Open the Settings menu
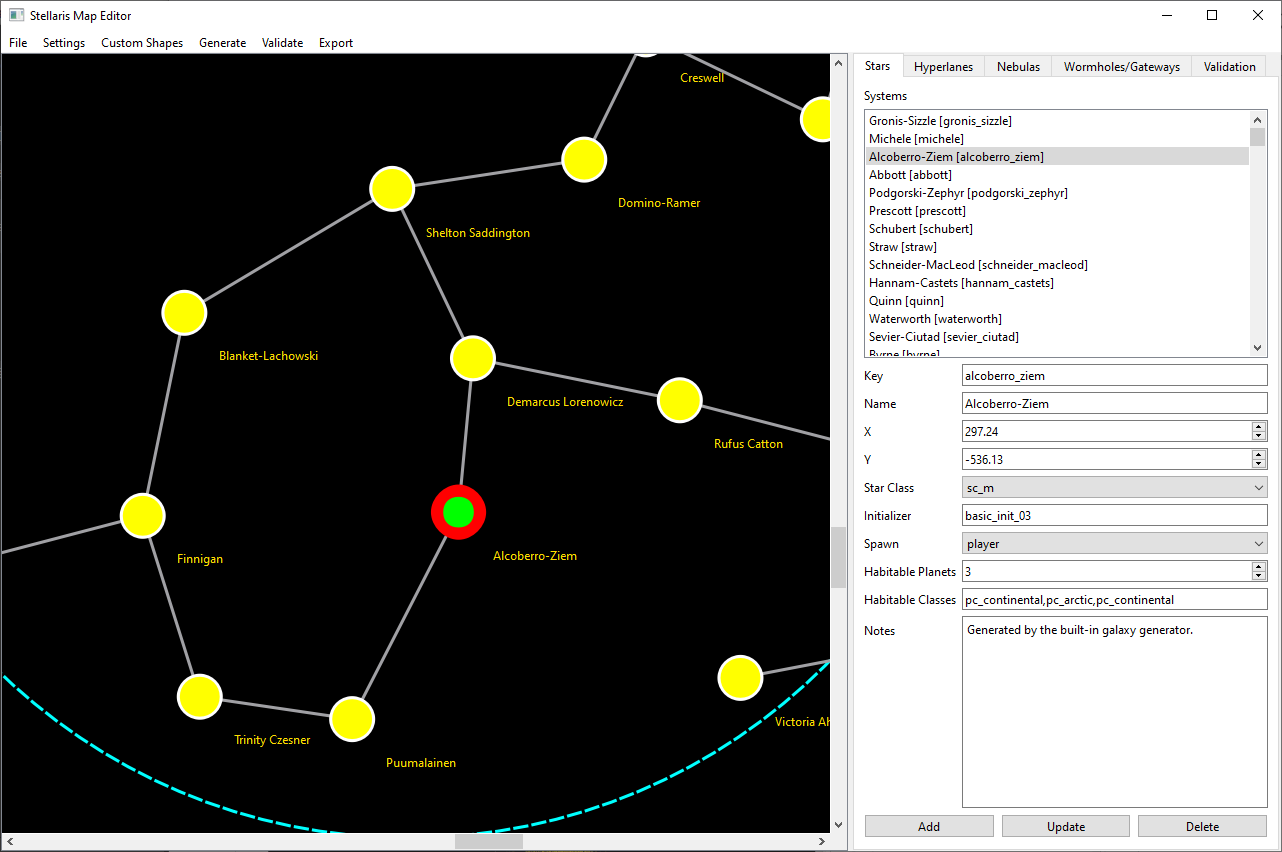Viewport: 1282px width, 852px height. point(64,43)
